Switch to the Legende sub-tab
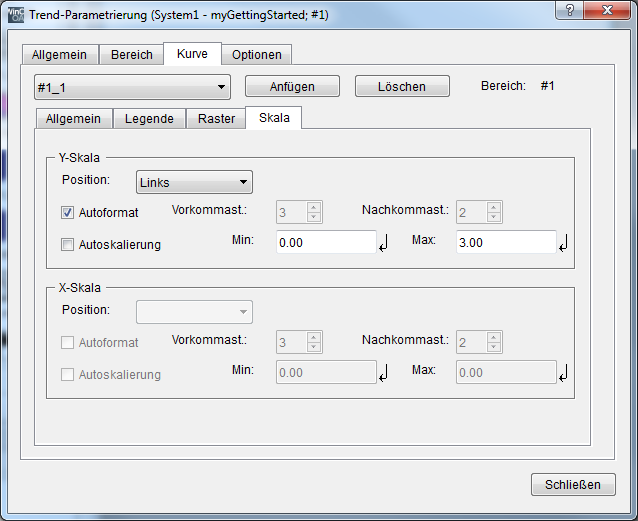The width and height of the screenshot is (638, 521). click(x=149, y=118)
